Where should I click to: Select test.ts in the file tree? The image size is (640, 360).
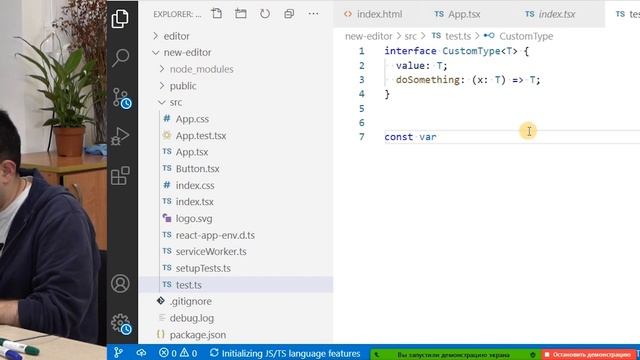236,285
